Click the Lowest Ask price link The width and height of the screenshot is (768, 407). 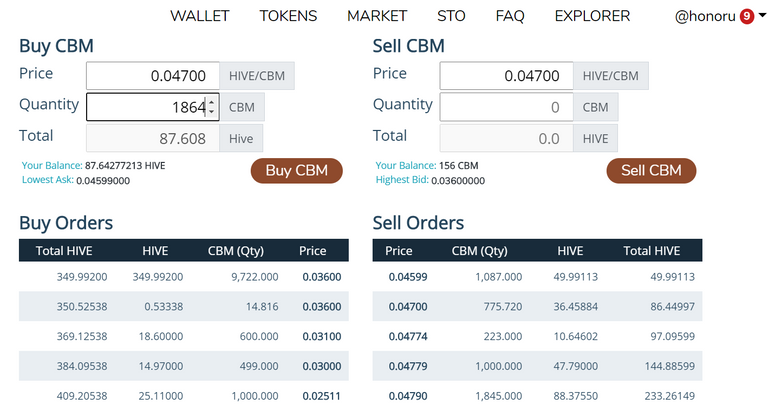(81, 180)
